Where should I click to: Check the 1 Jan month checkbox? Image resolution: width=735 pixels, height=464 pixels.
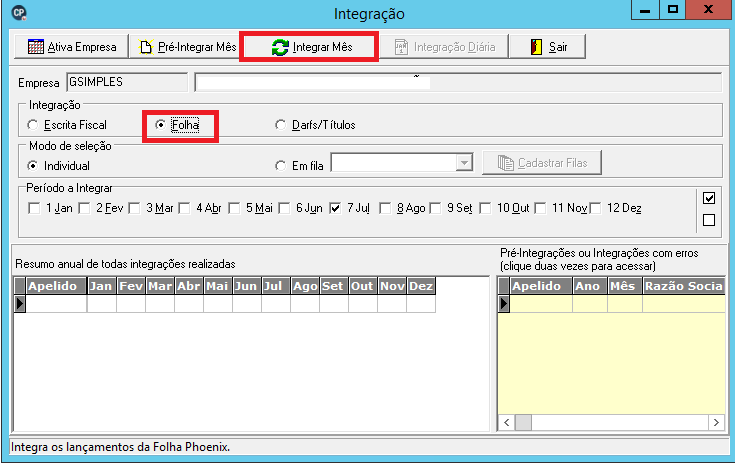pyautogui.click(x=34, y=208)
